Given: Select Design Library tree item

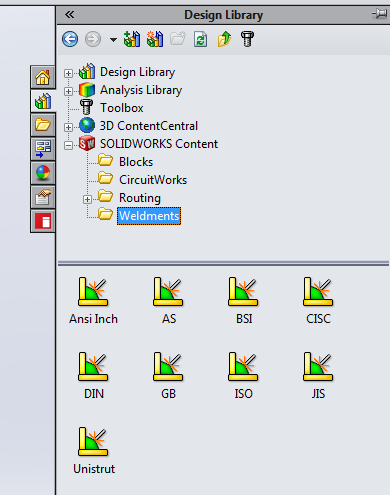Looking at the screenshot, I should point(137,72).
